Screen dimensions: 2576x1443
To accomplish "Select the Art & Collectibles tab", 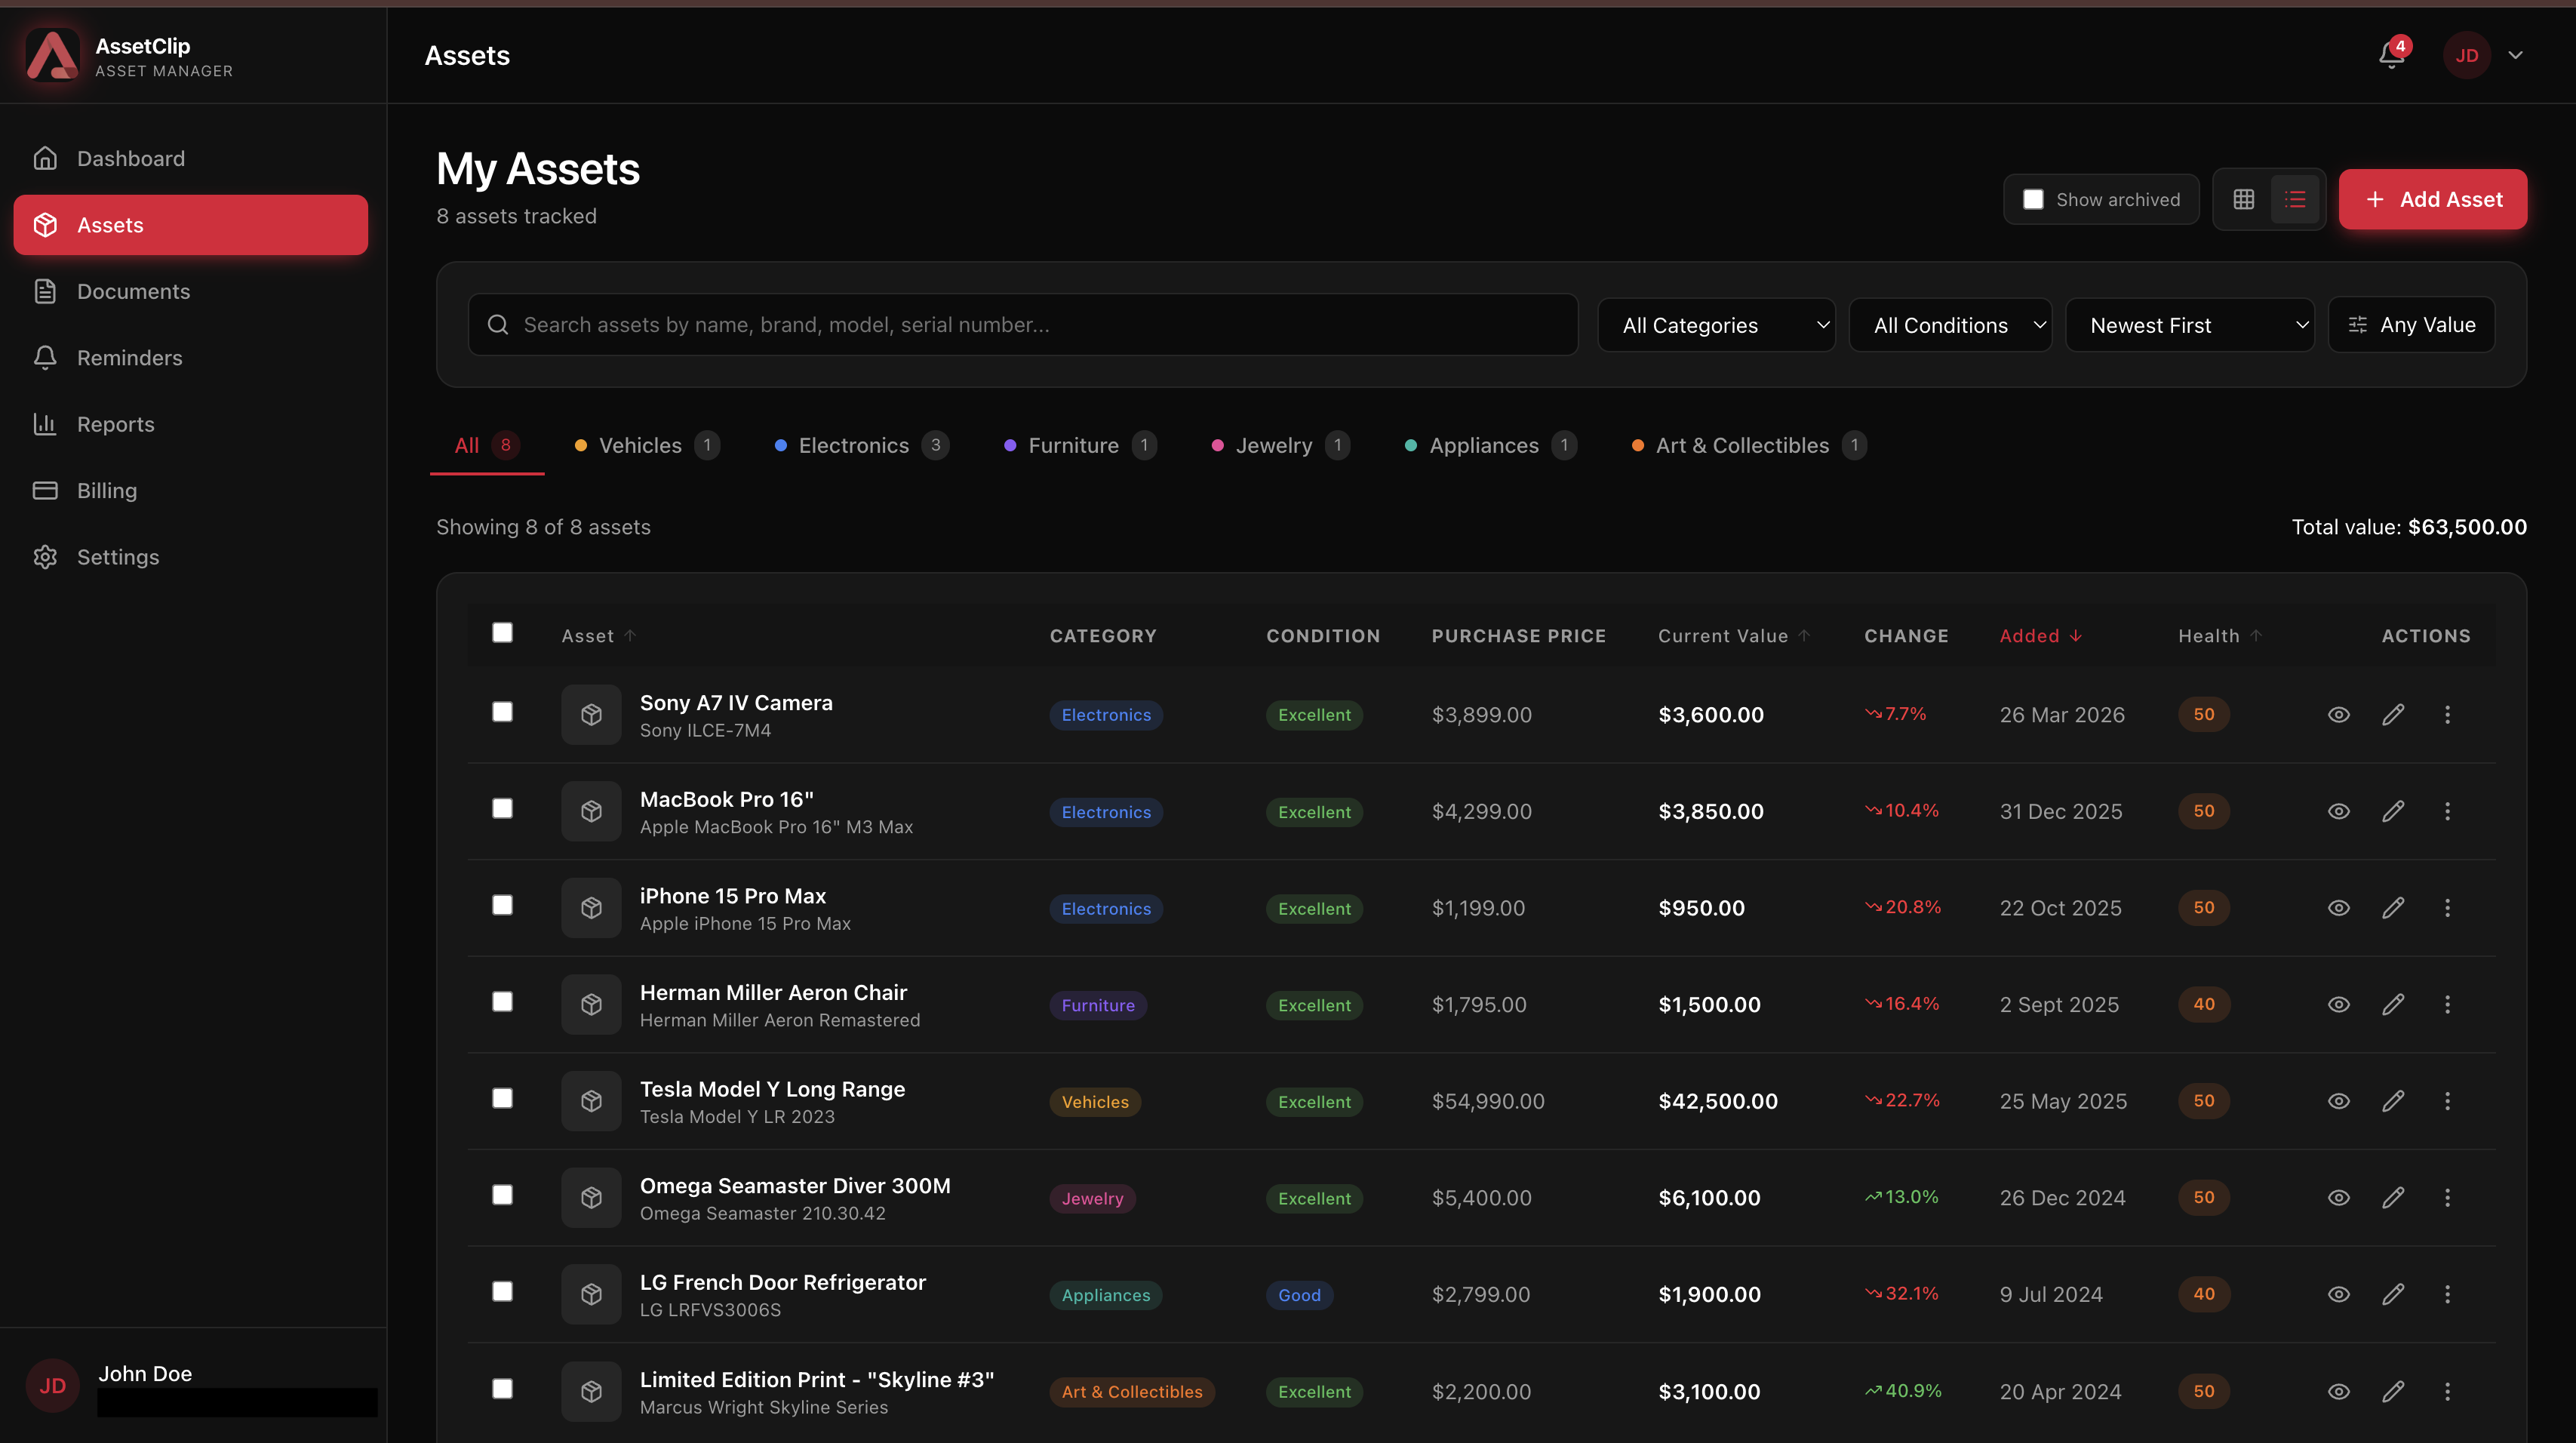I will pyautogui.click(x=1748, y=445).
